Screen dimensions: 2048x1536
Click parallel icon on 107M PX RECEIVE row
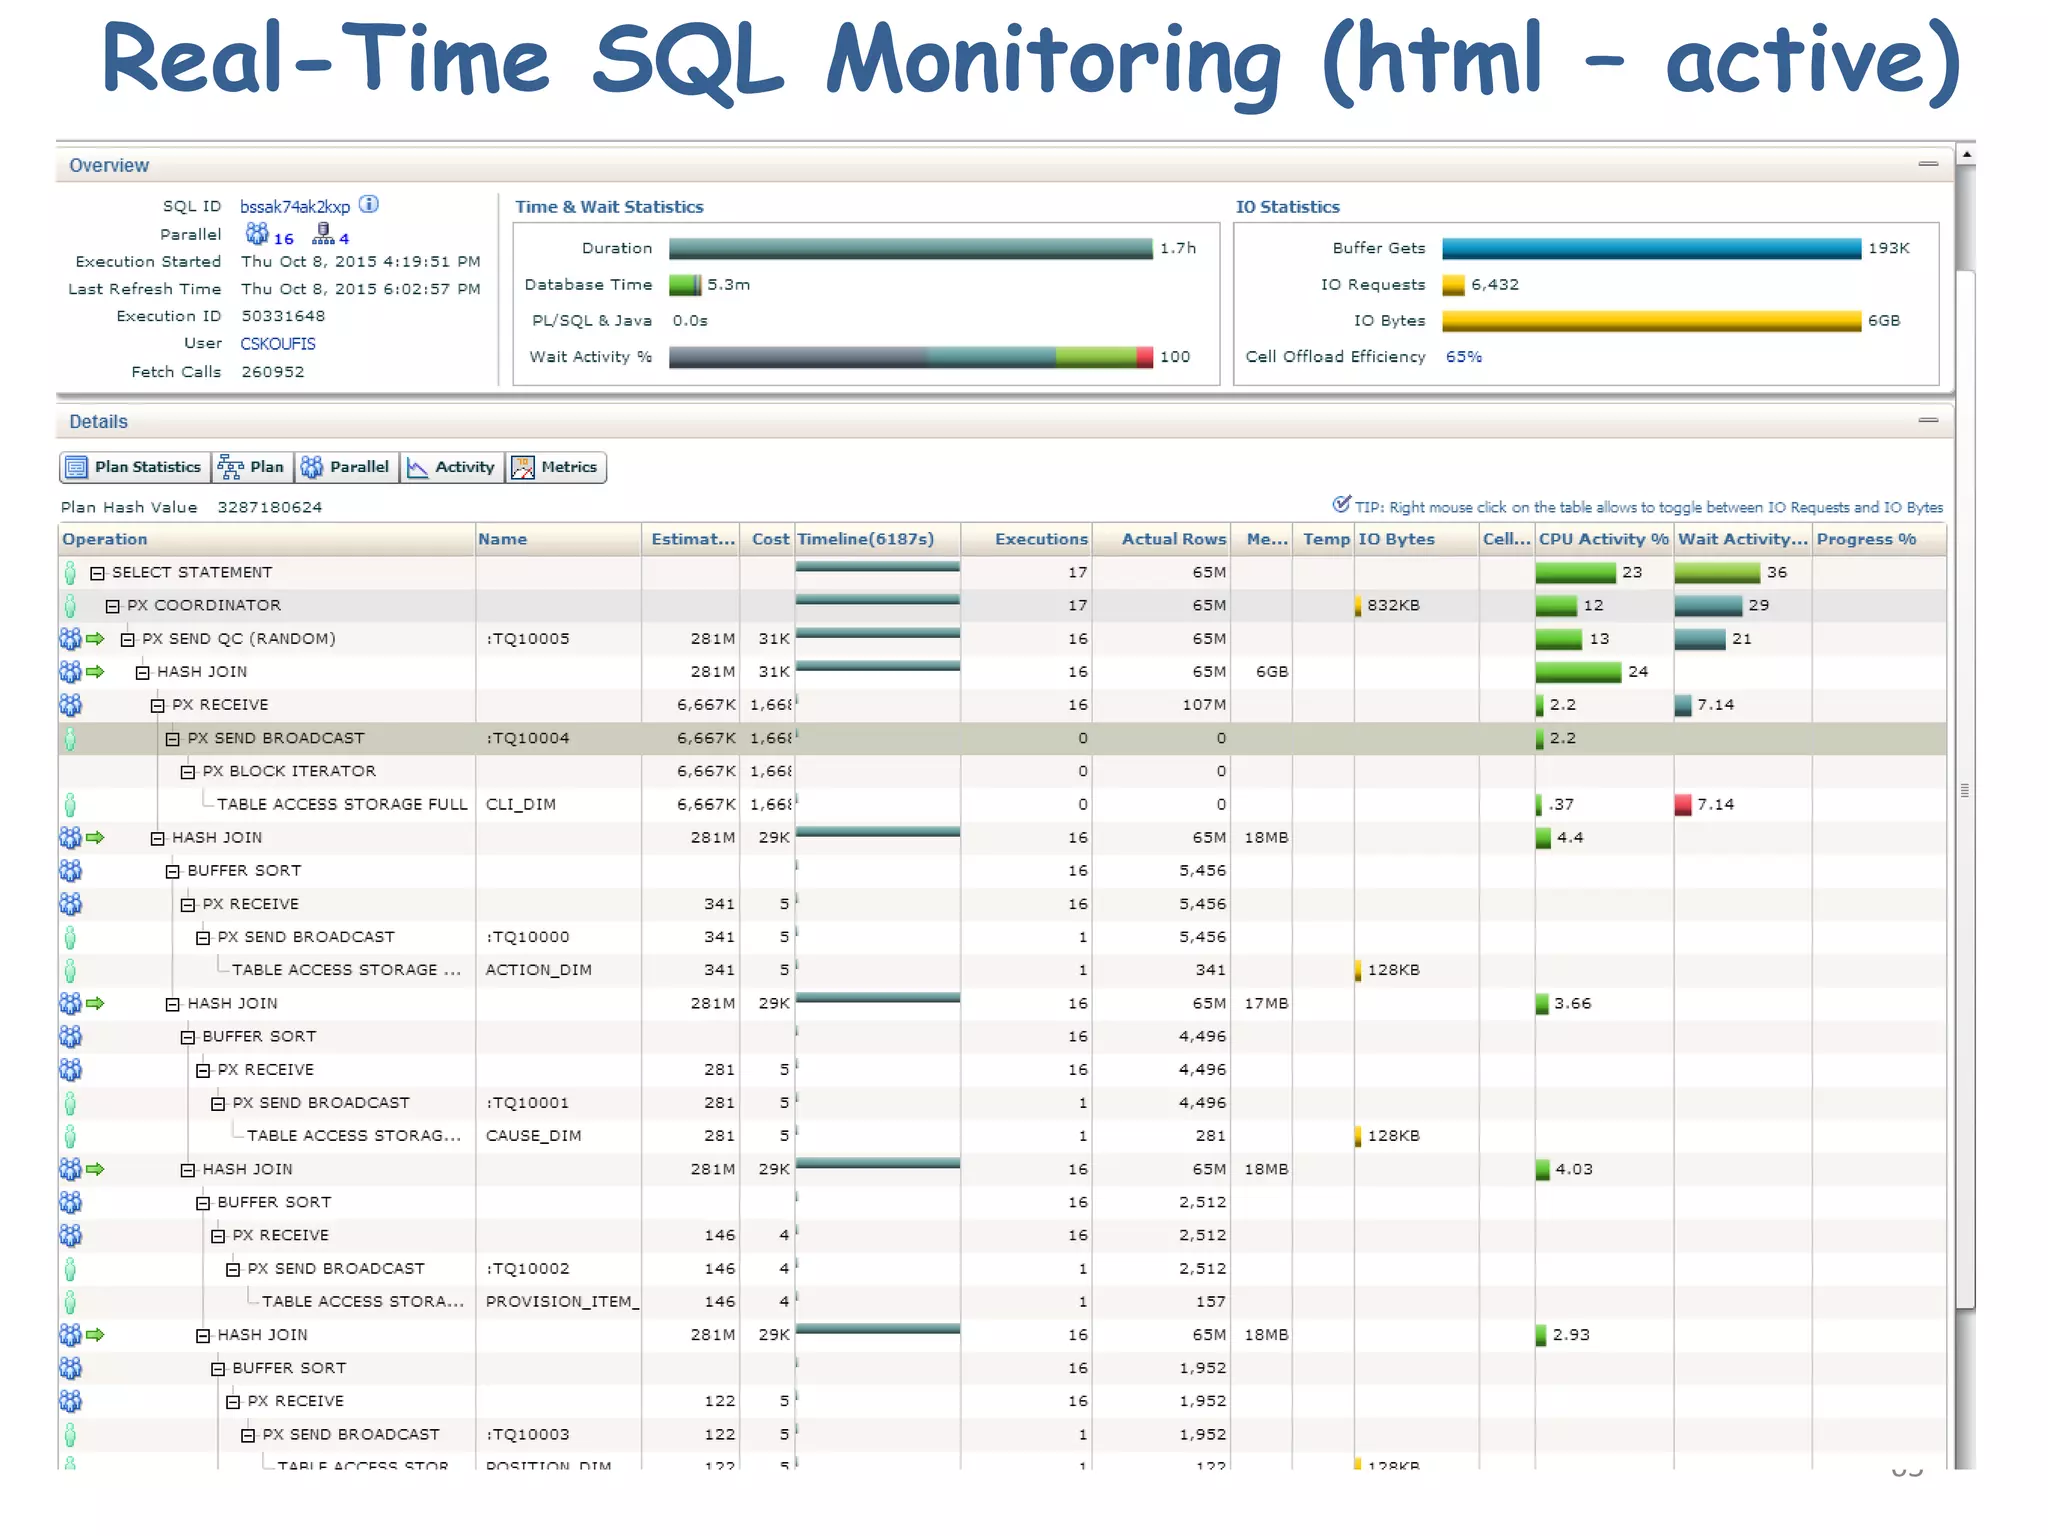[x=70, y=705]
